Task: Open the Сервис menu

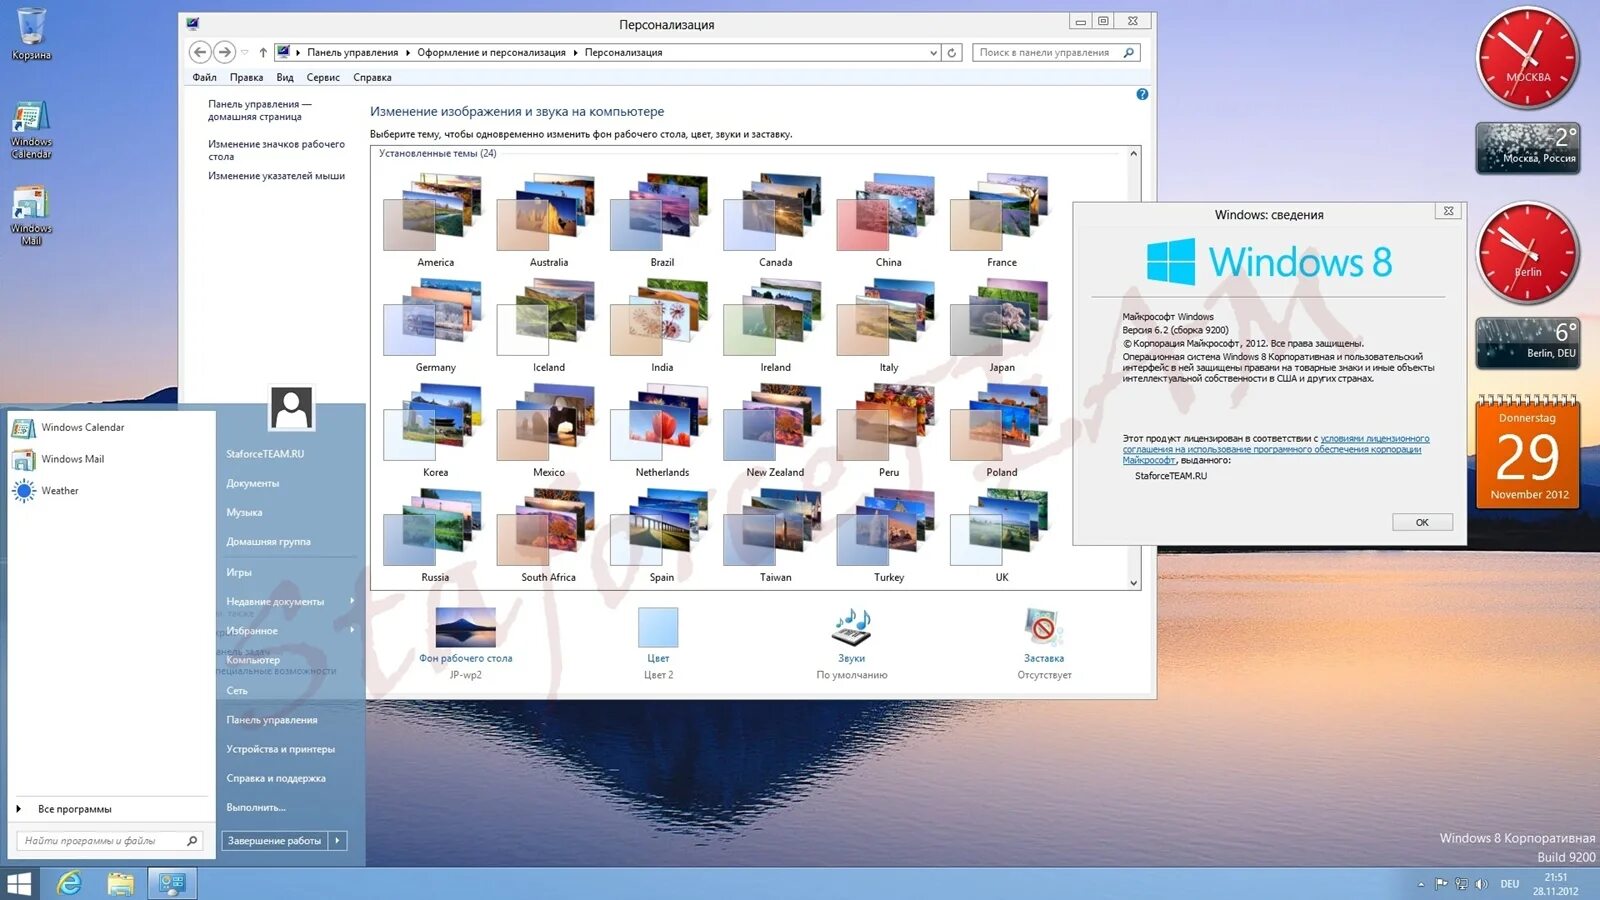Action: tap(322, 77)
